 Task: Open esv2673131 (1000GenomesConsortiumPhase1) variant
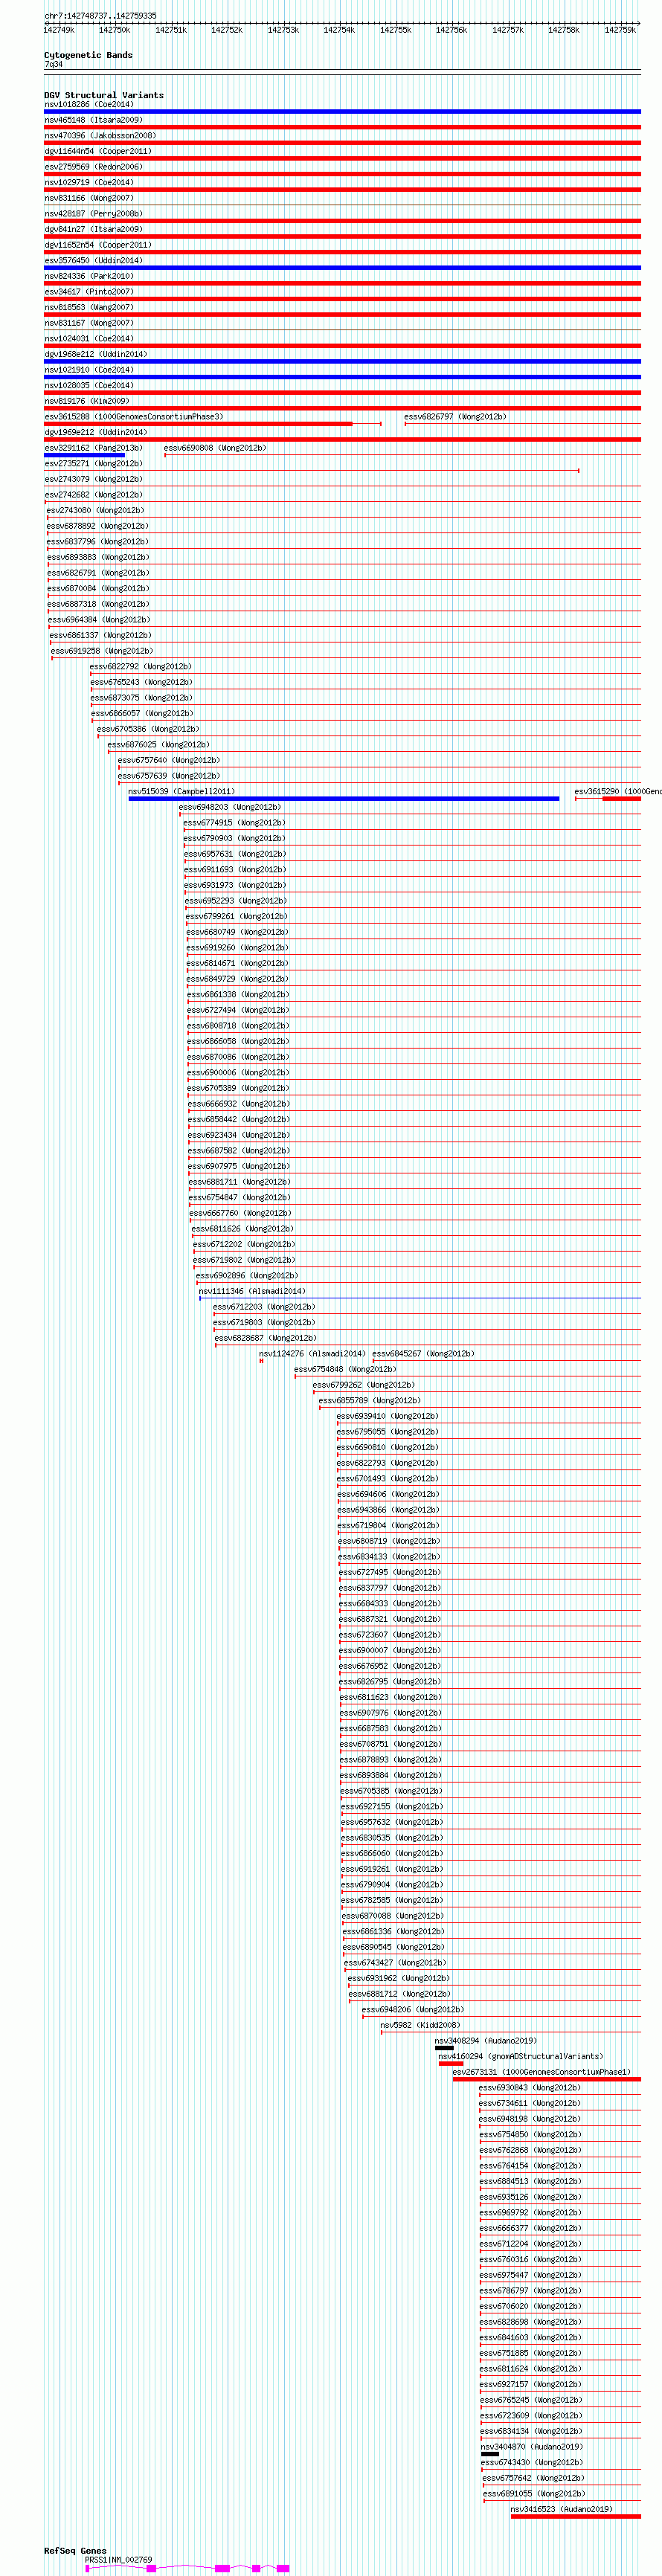542,2073
